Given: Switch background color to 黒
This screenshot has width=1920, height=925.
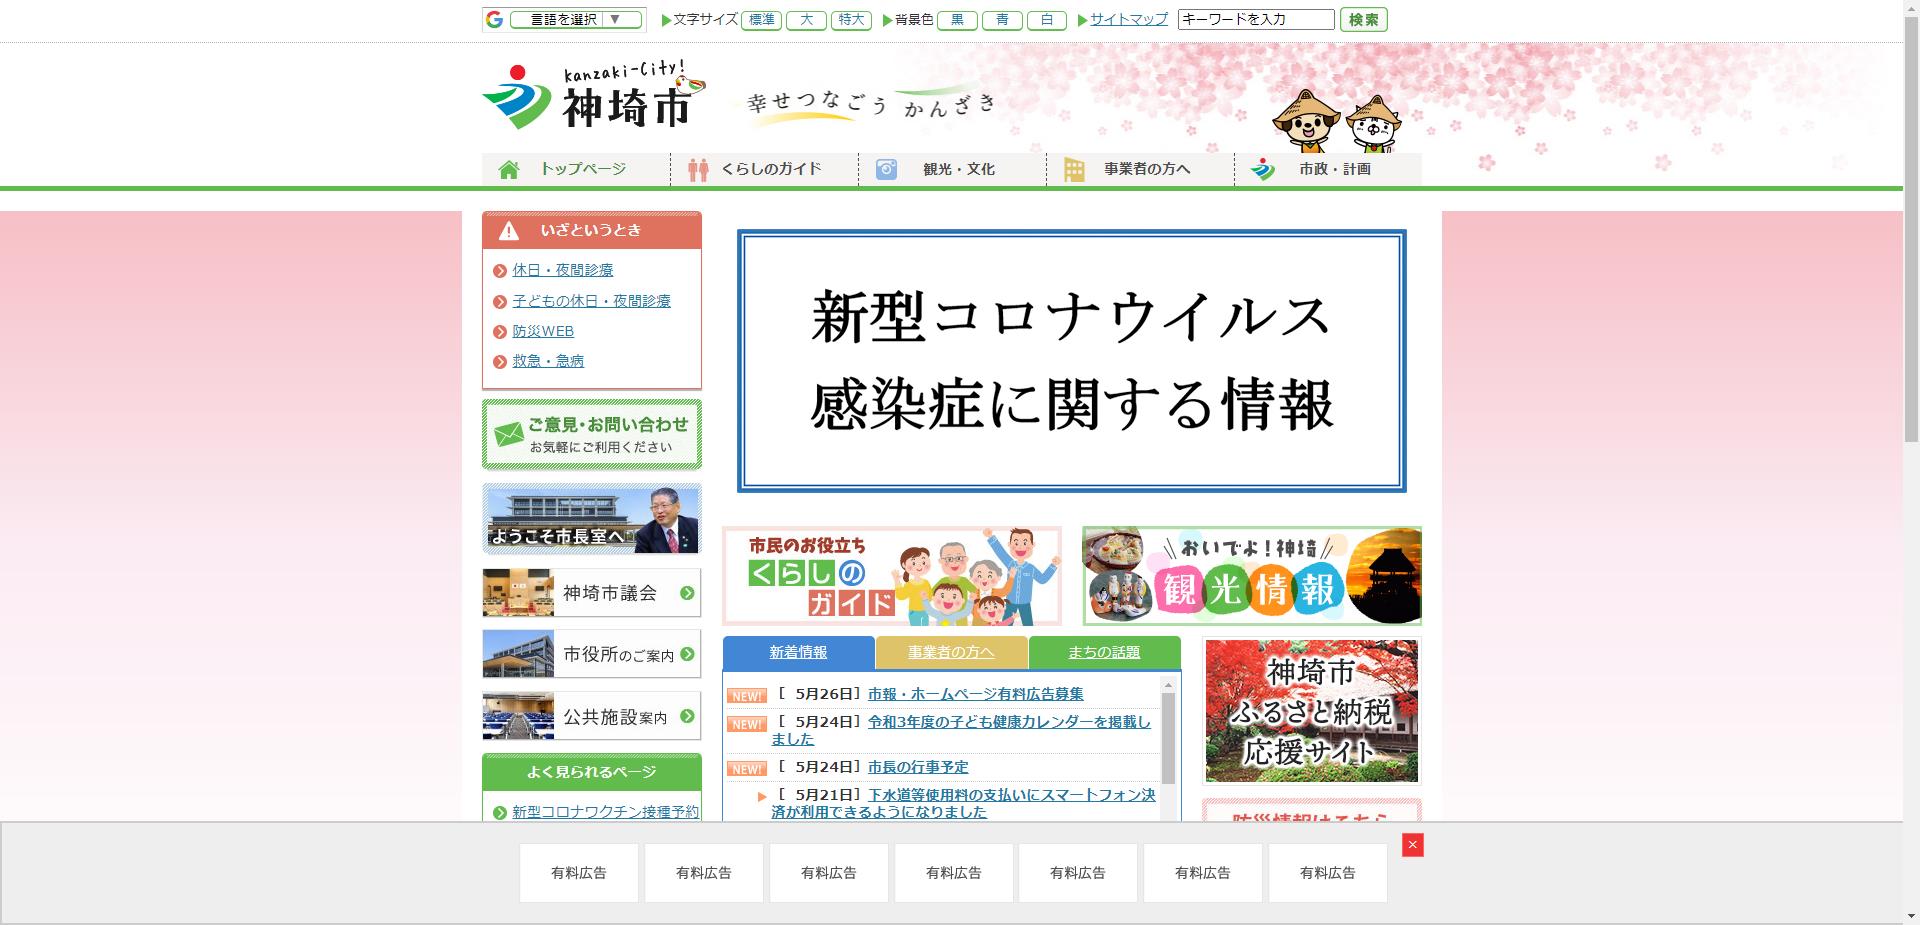Looking at the screenshot, I should coord(957,19).
